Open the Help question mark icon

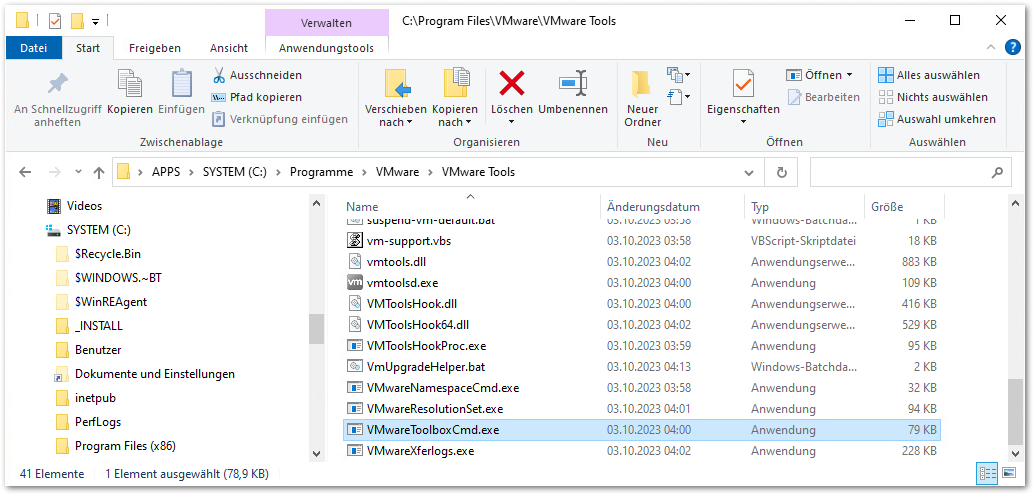(x=1013, y=47)
